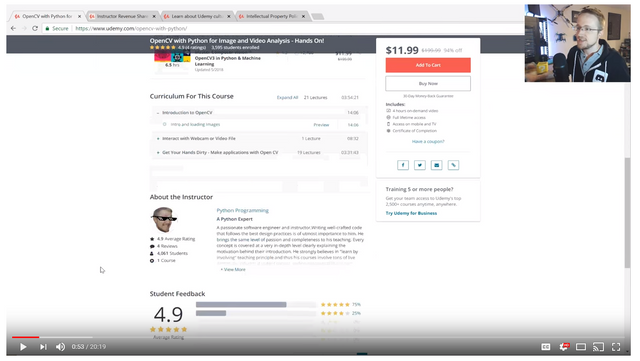Share the course on Twitter
Viewport: 640px width, 361px height.
[420, 165]
